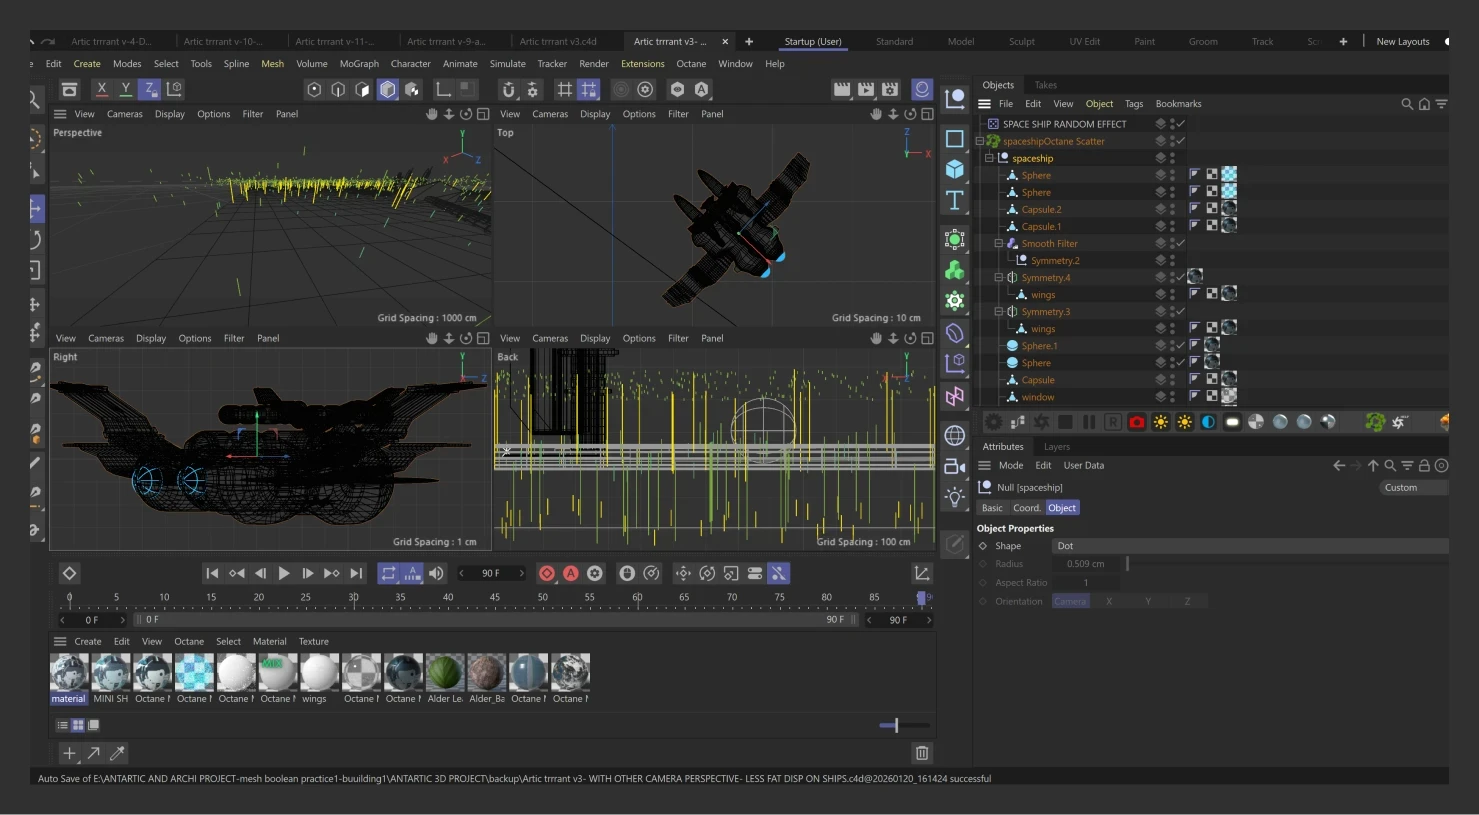Viewport: 1479px width, 815px height.
Task: Click the material manager trash icon
Action: click(x=922, y=753)
